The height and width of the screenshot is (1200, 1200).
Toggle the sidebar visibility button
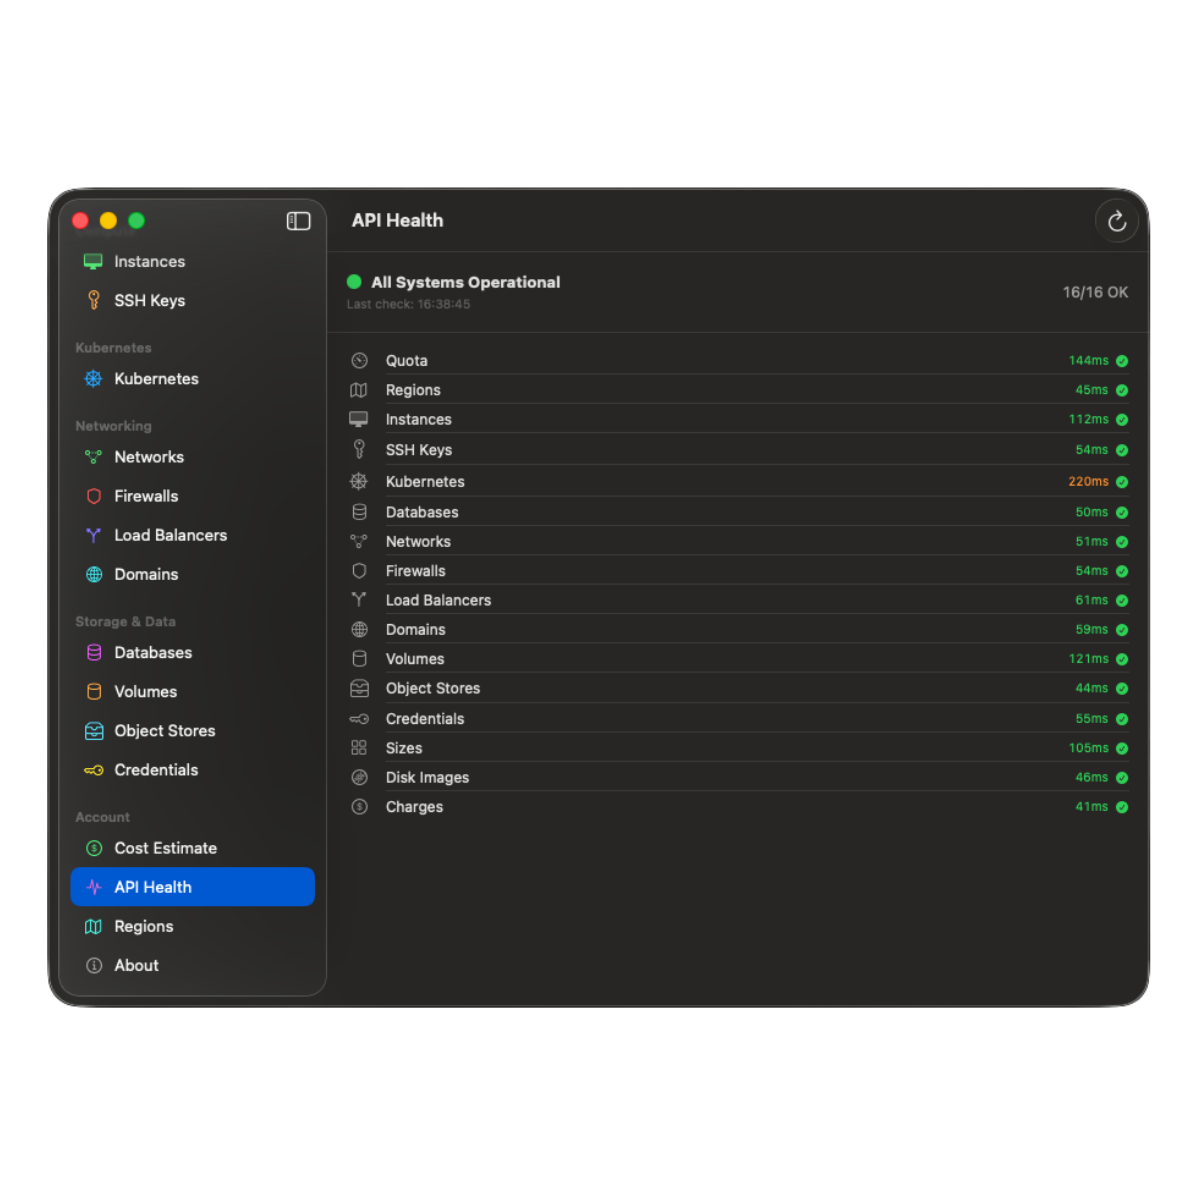(x=298, y=221)
